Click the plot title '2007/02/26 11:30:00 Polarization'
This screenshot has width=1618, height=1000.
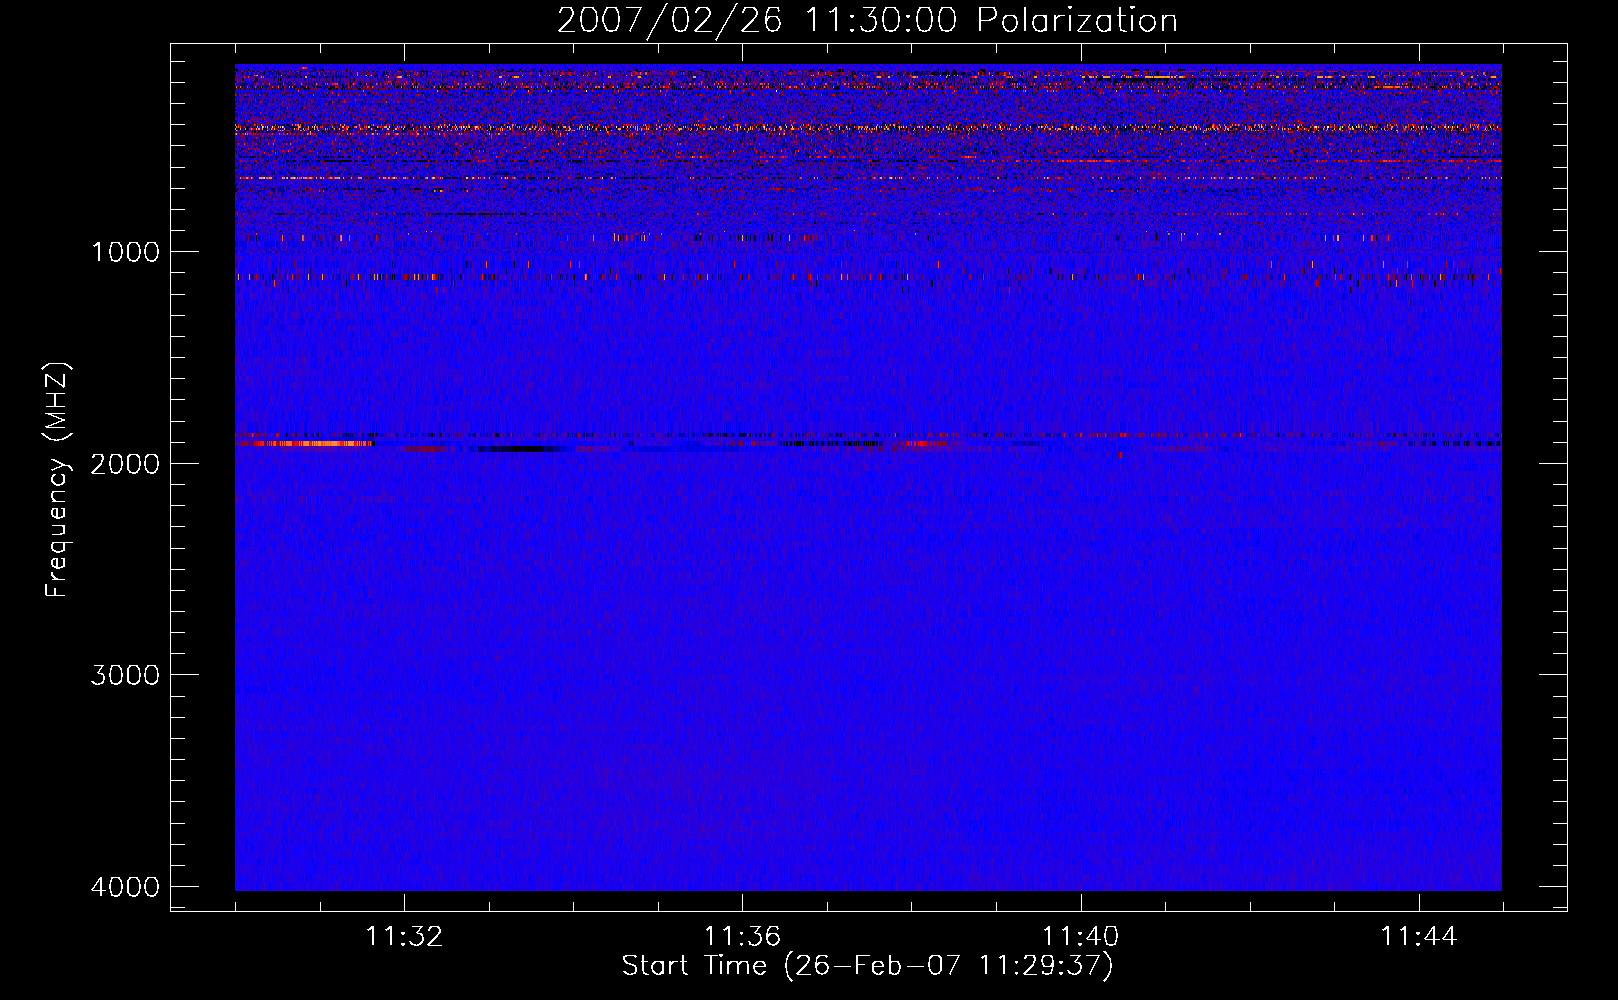click(867, 20)
